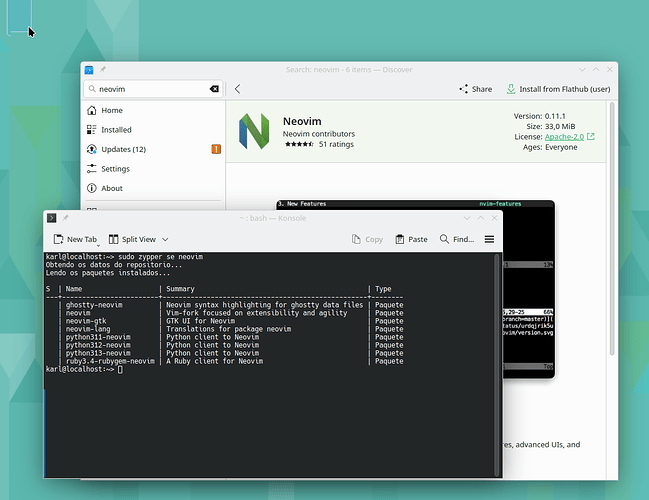Install Neovim from Flathub (user)
649x500 pixels.
pyautogui.click(x=558, y=89)
